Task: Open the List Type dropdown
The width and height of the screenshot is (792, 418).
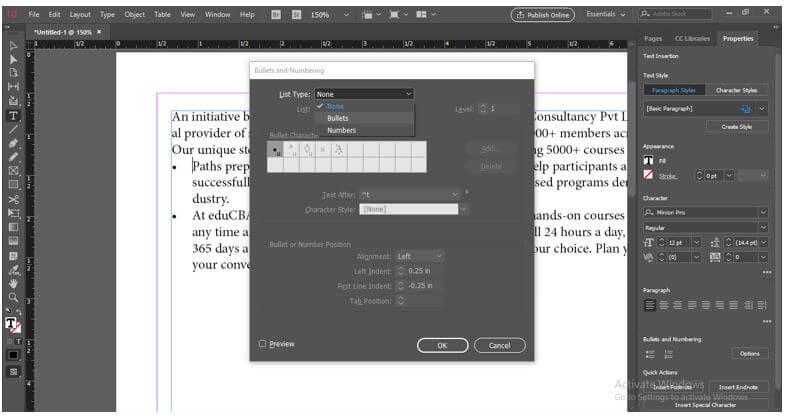Action: click(363, 94)
